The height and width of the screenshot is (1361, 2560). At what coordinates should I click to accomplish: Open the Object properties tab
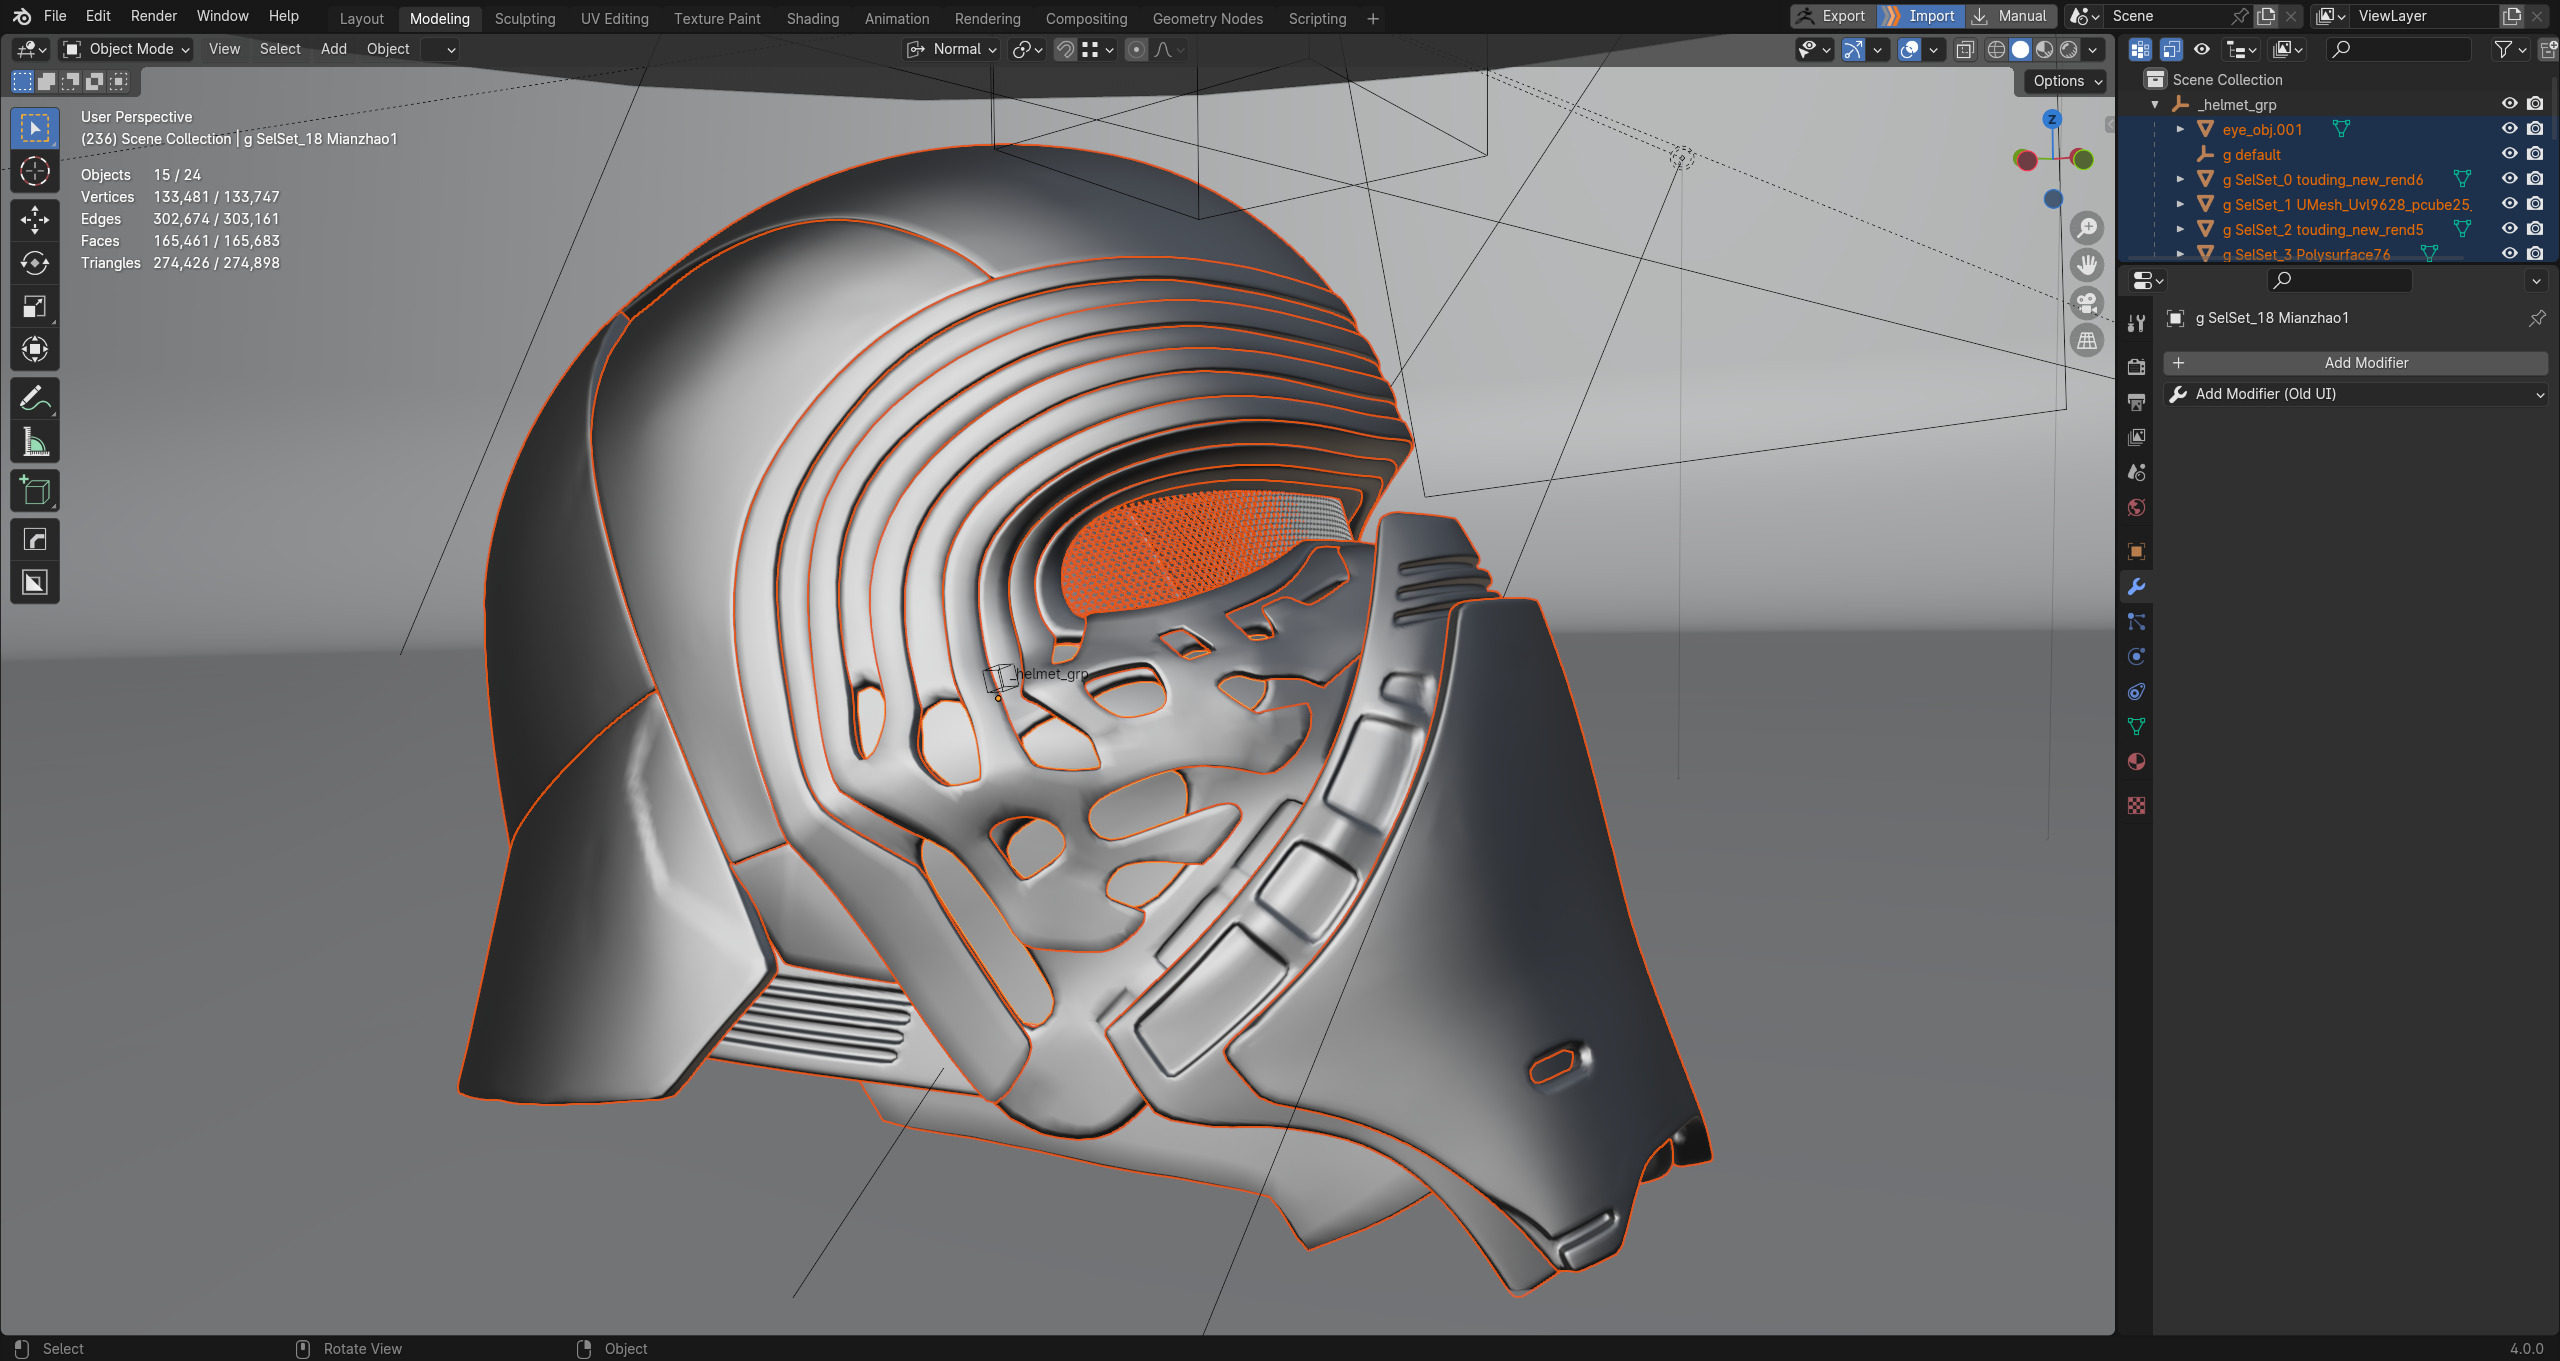point(2136,552)
